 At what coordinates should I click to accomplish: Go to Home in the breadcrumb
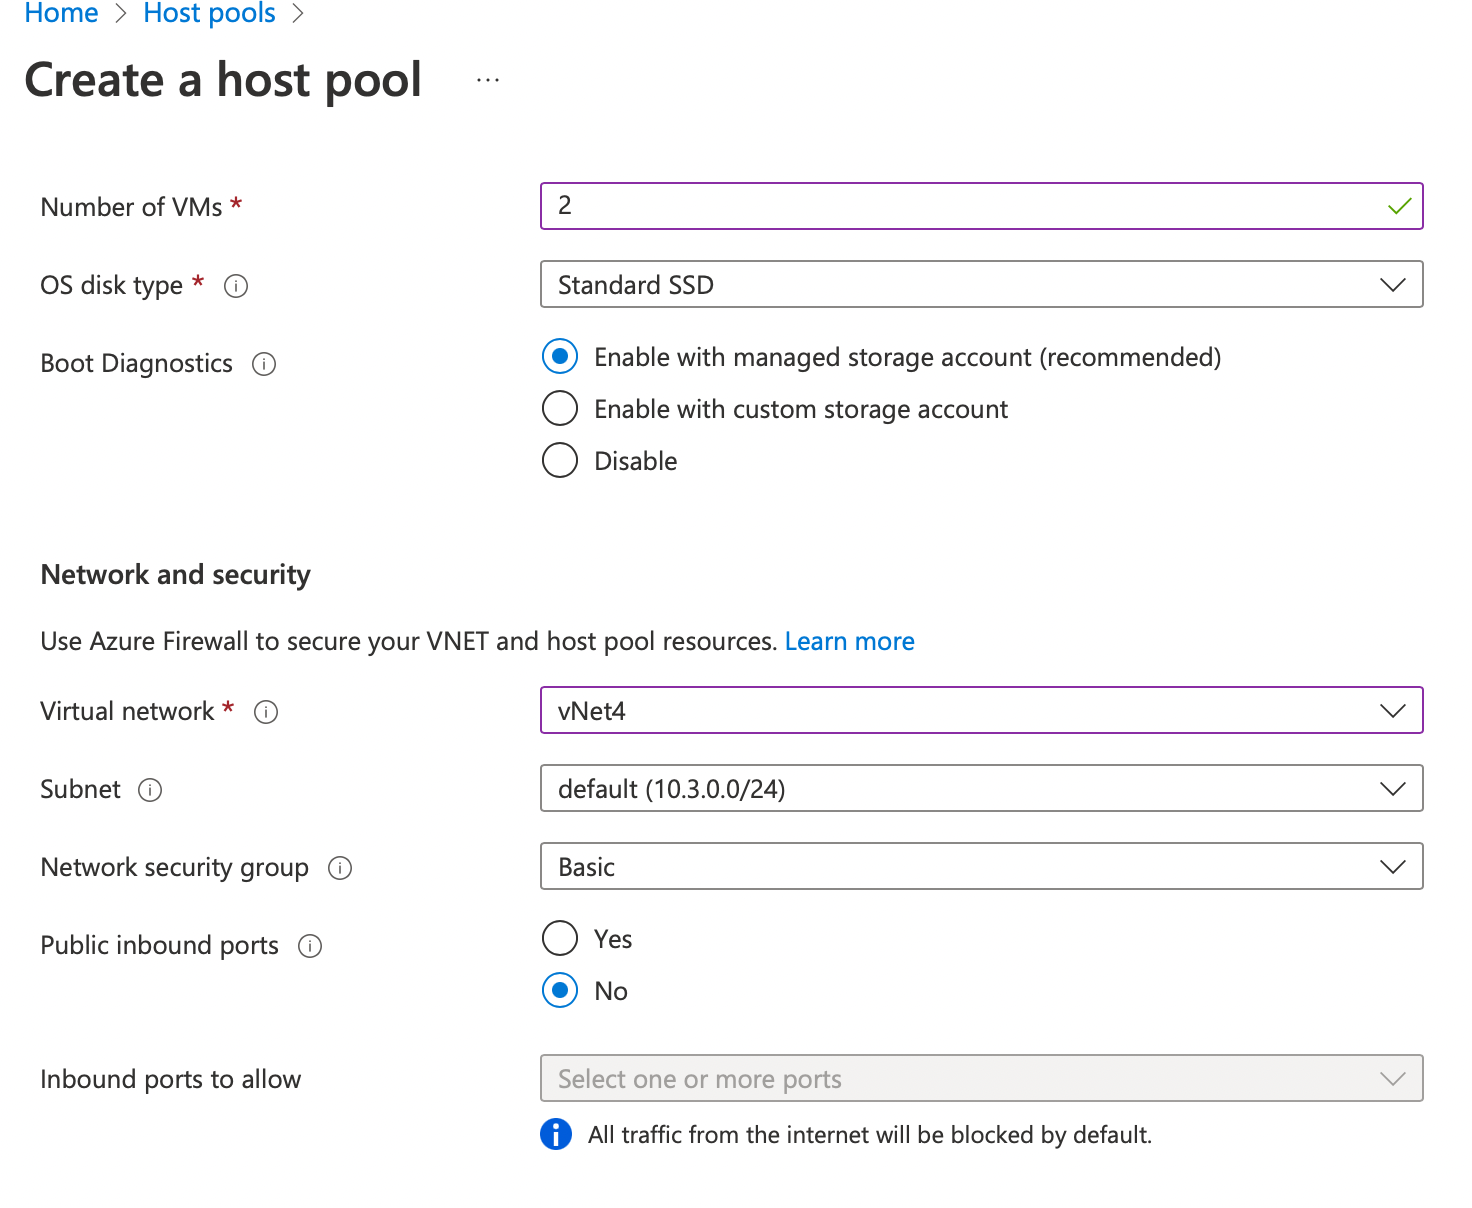tap(61, 14)
